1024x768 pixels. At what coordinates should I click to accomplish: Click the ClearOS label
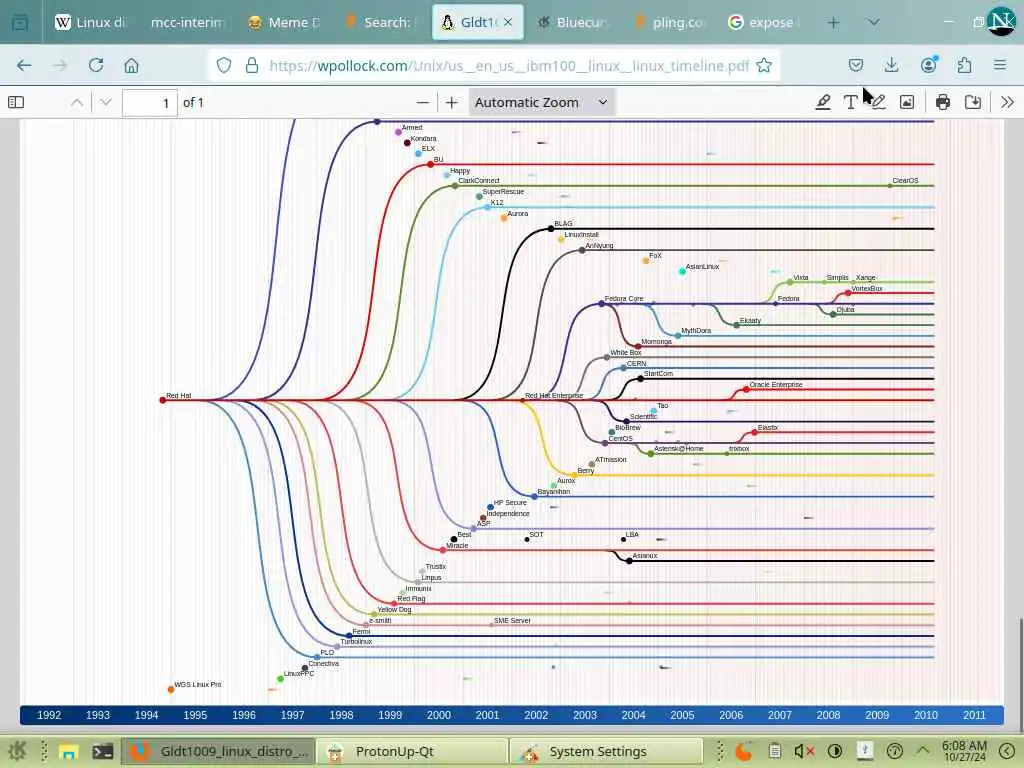tap(905, 180)
